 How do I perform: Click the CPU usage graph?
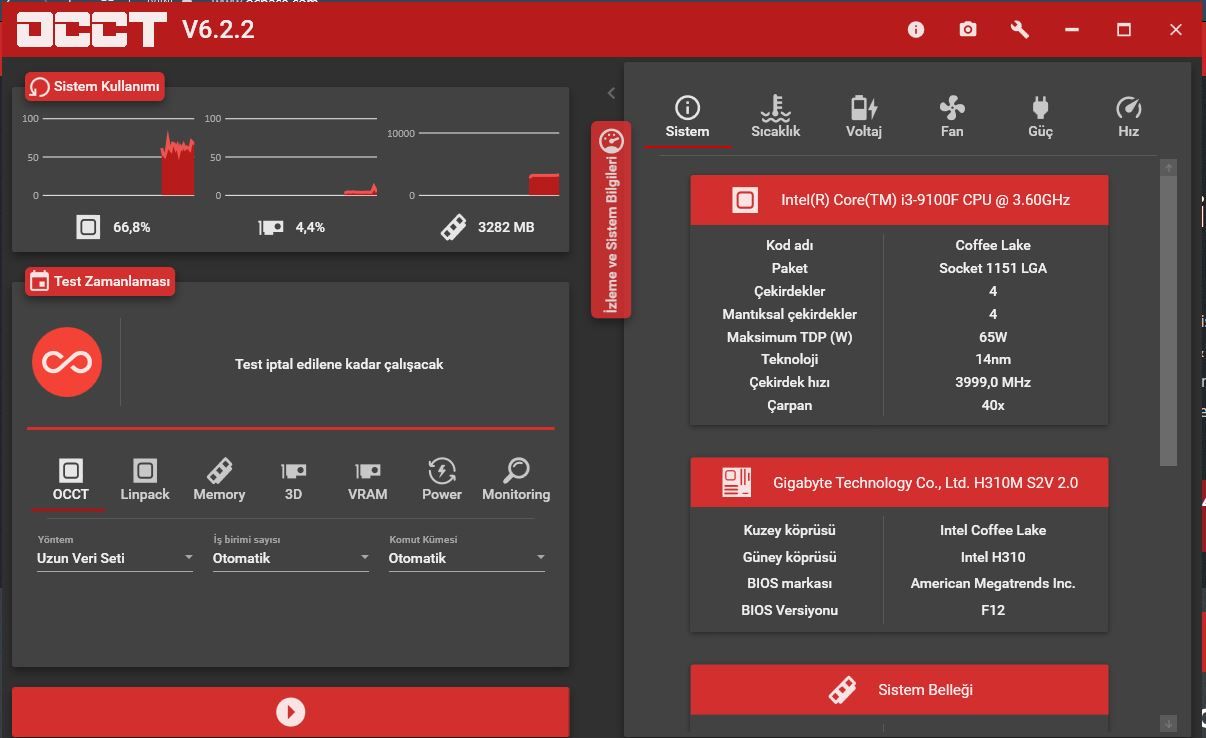pos(108,157)
